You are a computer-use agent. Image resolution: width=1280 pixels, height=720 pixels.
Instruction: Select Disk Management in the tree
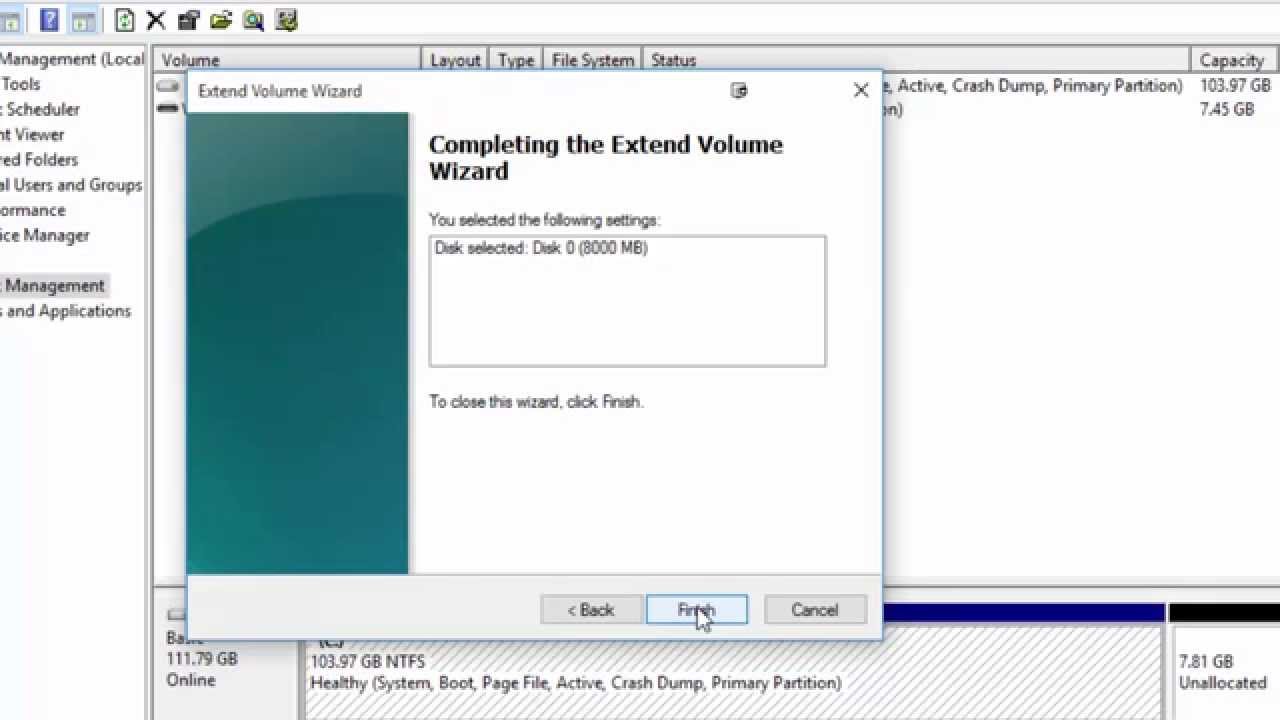(x=53, y=285)
